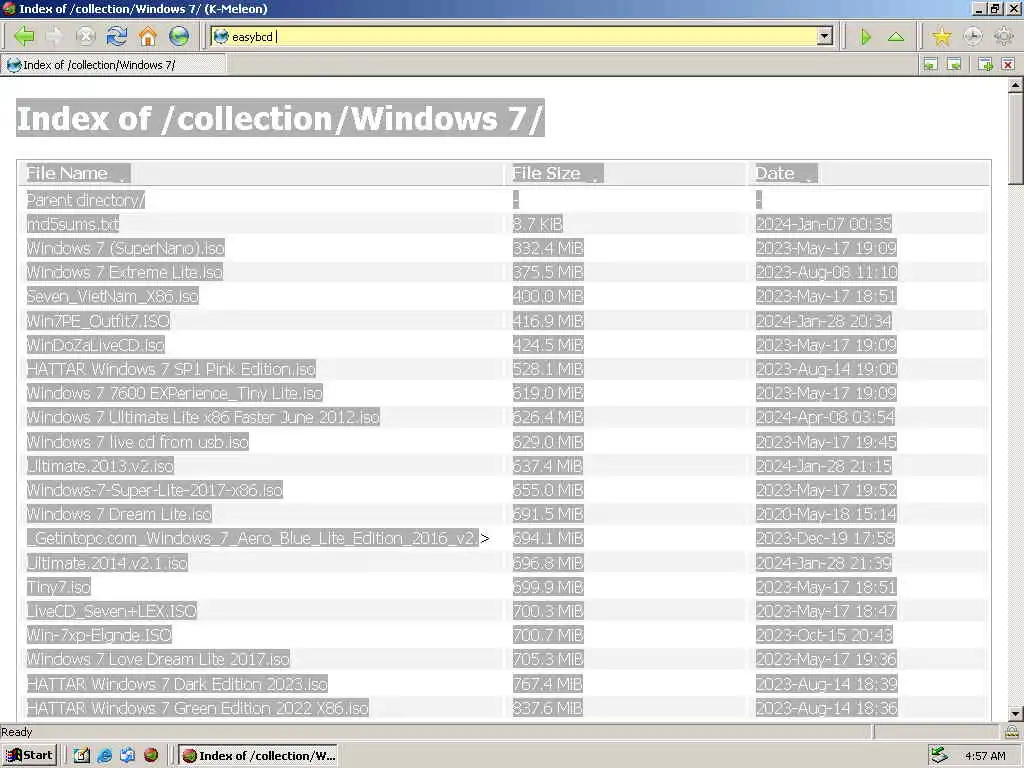Sort by File Name column arrow

pos(122,176)
